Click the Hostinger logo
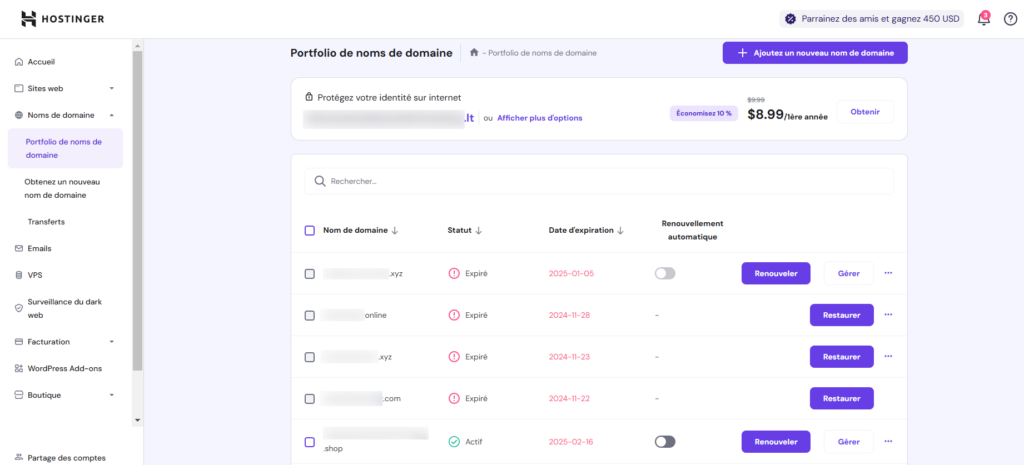This screenshot has height=465, width=1024. 62,18
